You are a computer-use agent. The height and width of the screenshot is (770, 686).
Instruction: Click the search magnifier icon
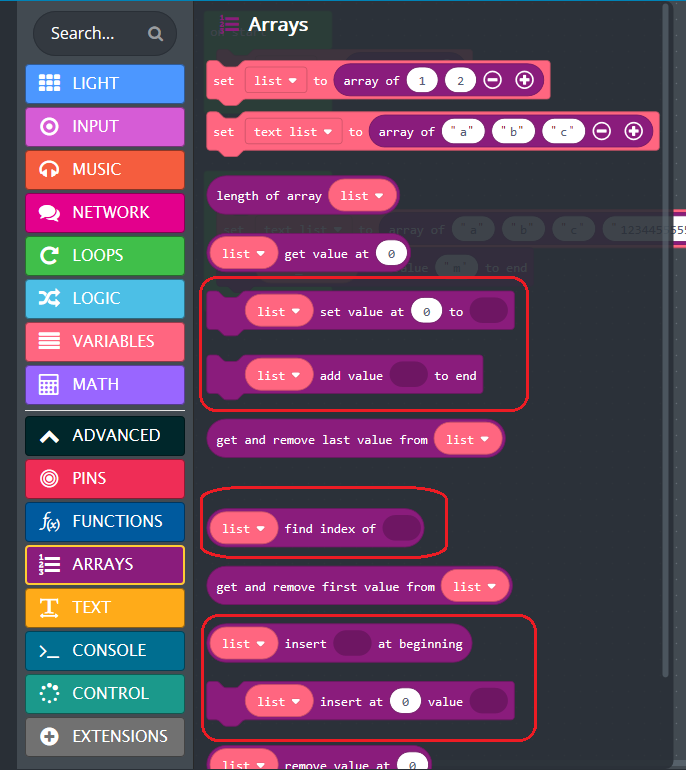coord(155,34)
